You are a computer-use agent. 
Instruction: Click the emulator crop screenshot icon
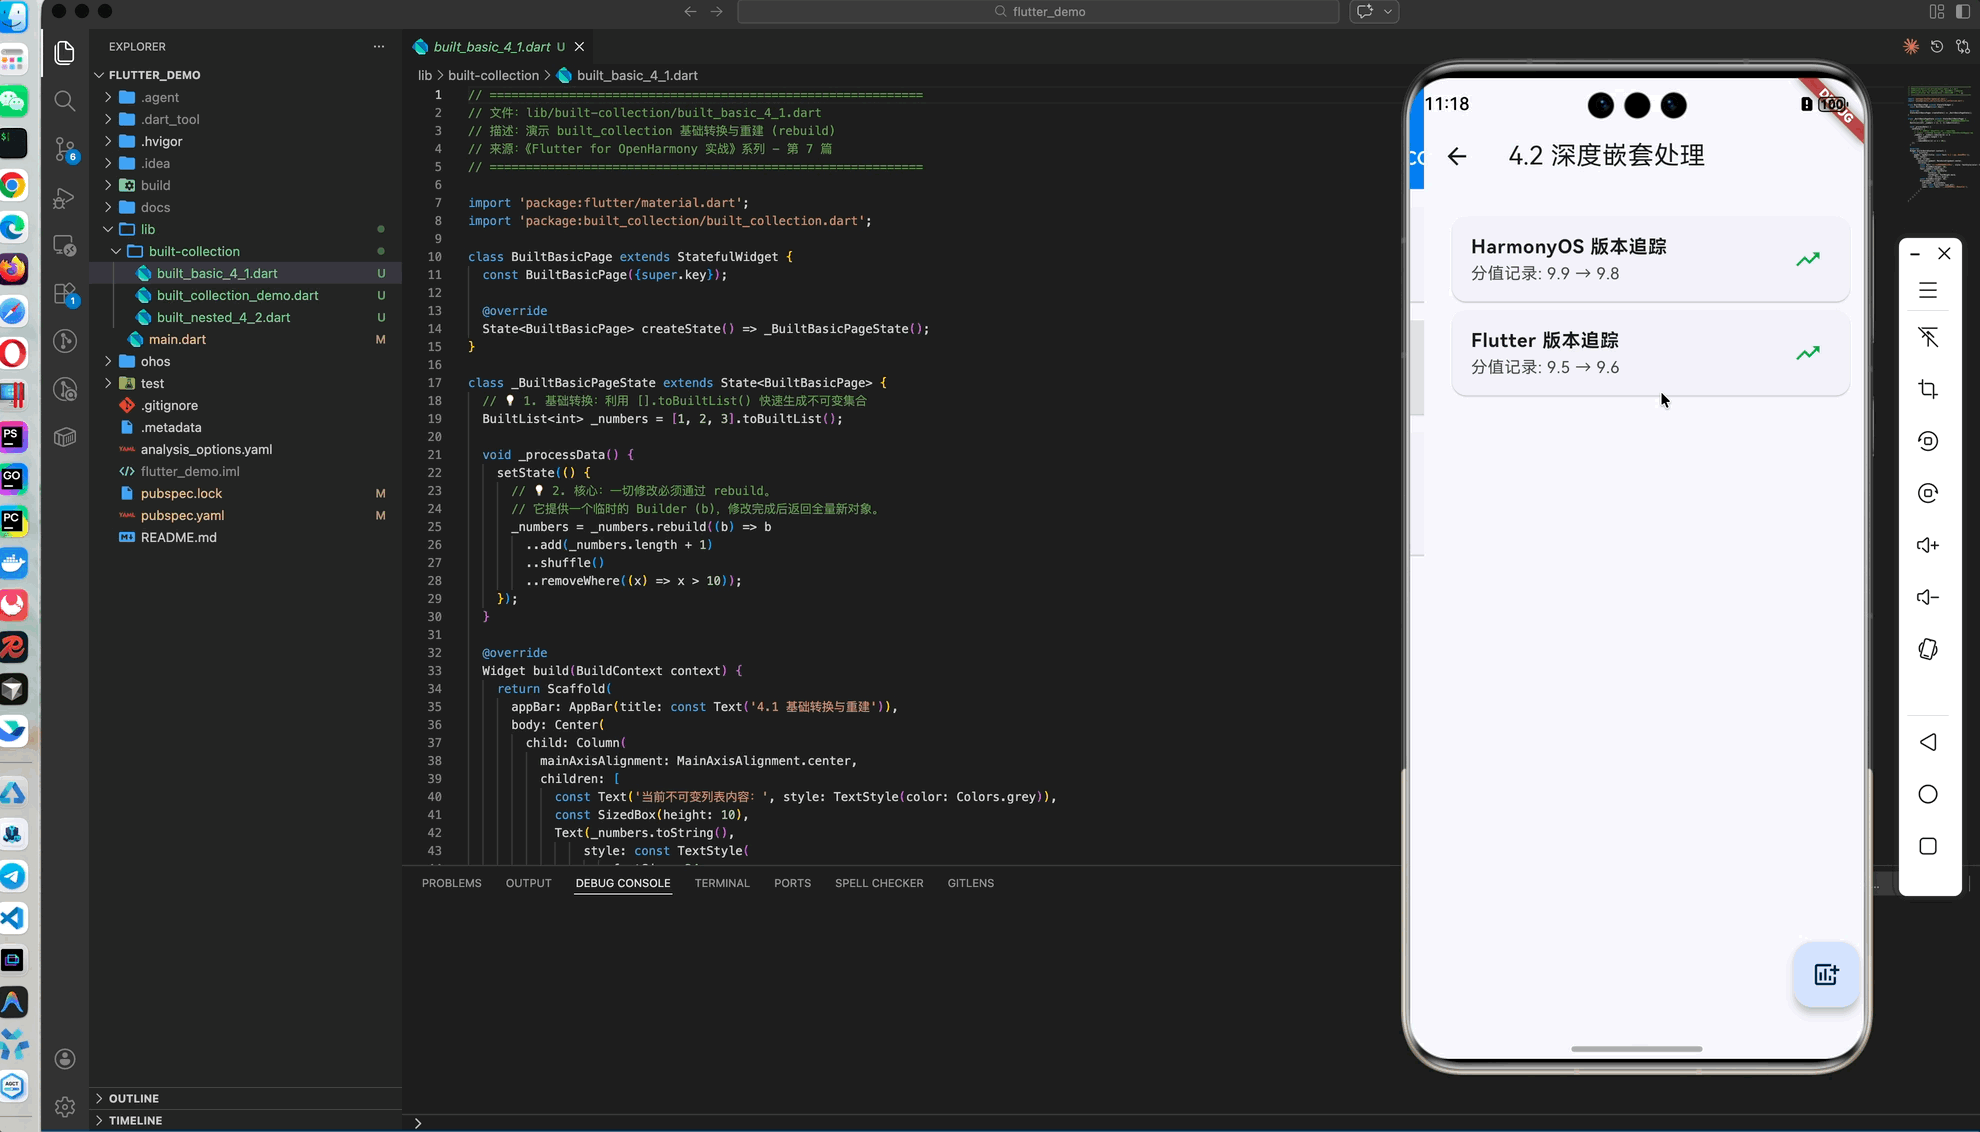tap(1928, 389)
